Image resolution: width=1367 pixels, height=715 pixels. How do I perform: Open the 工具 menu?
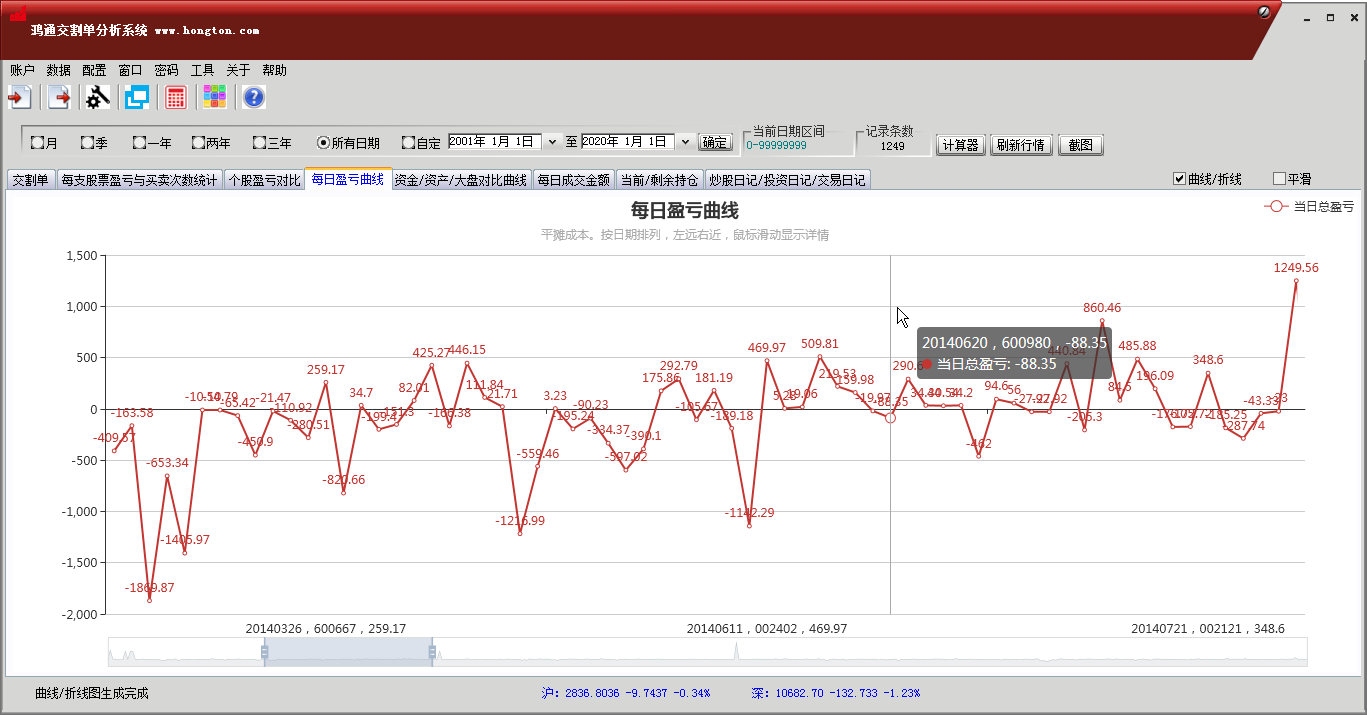click(x=202, y=70)
